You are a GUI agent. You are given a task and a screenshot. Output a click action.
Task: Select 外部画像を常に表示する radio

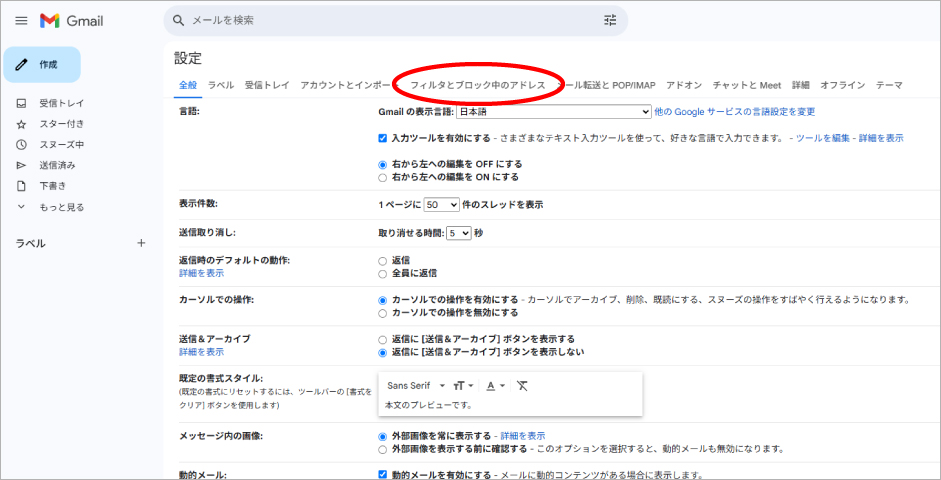point(383,436)
